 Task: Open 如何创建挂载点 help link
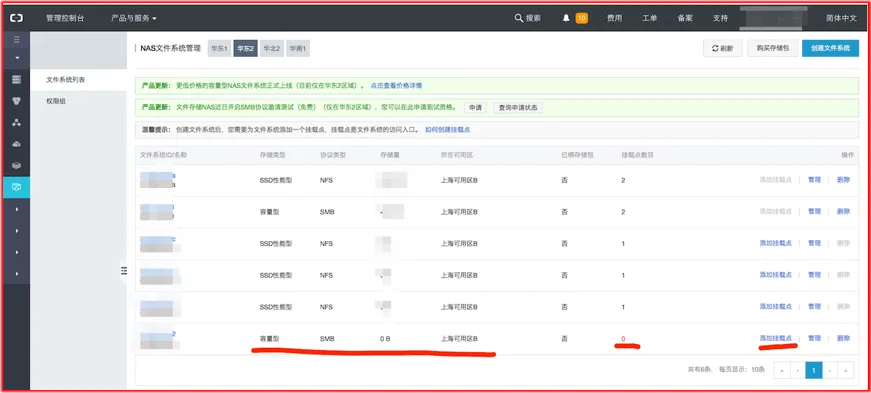[x=448, y=130]
